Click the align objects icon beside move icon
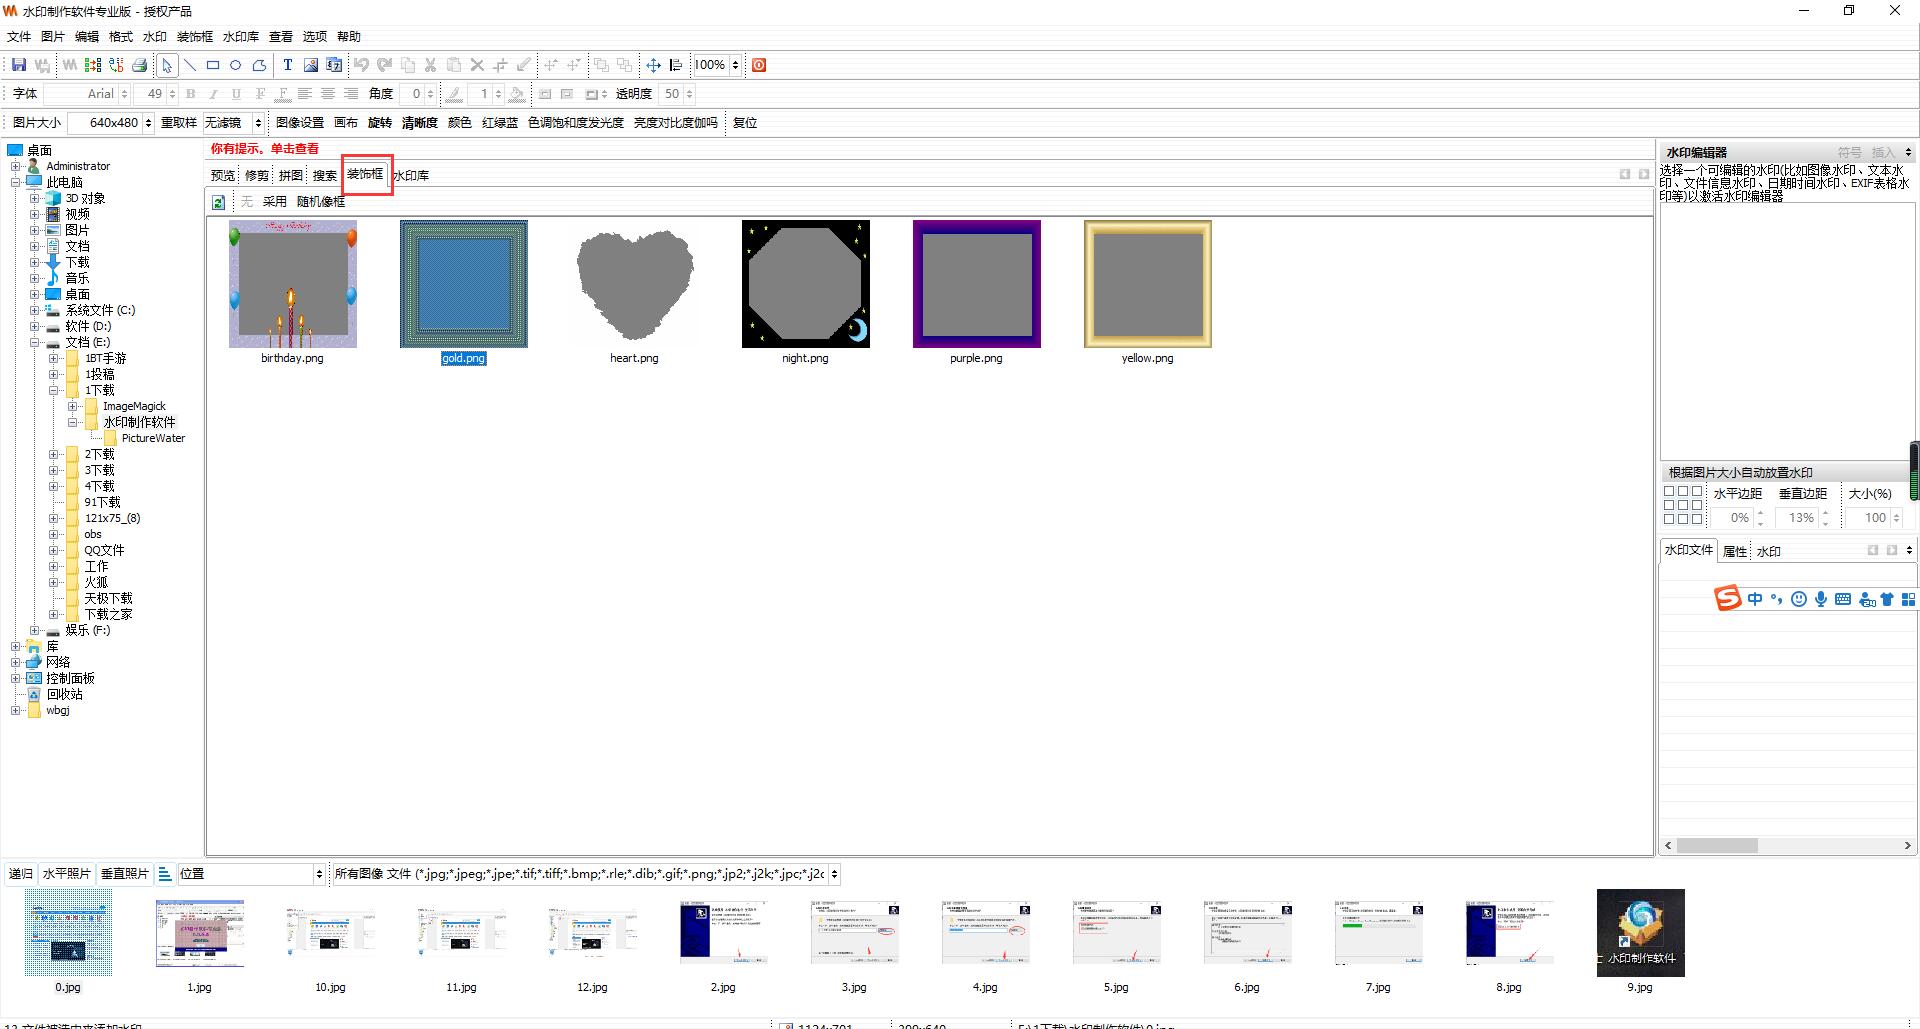Image resolution: width=1920 pixels, height=1029 pixels. click(x=676, y=65)
